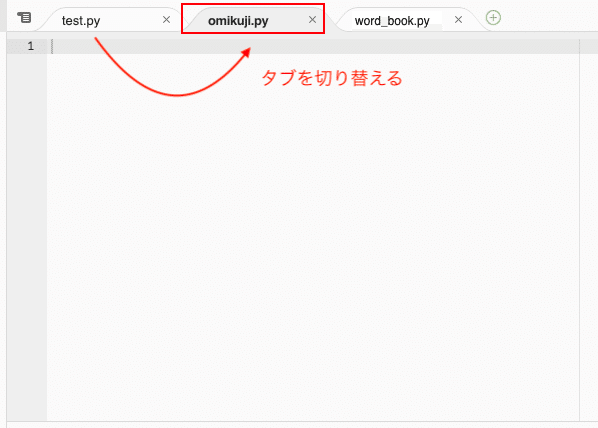598x428 pixels.
Task: Click line number 1 in the gutter
Action: [31, 46]
